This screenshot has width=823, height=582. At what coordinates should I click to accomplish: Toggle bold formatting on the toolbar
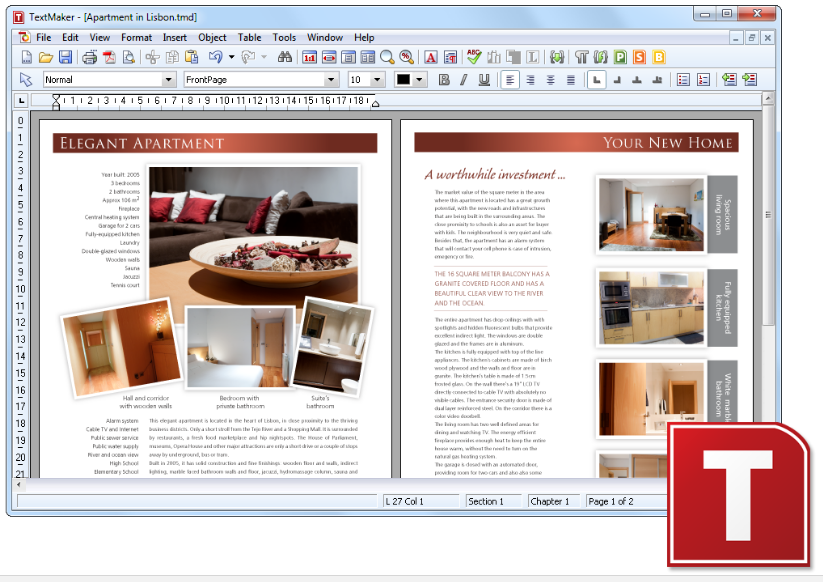pos(442,80)
